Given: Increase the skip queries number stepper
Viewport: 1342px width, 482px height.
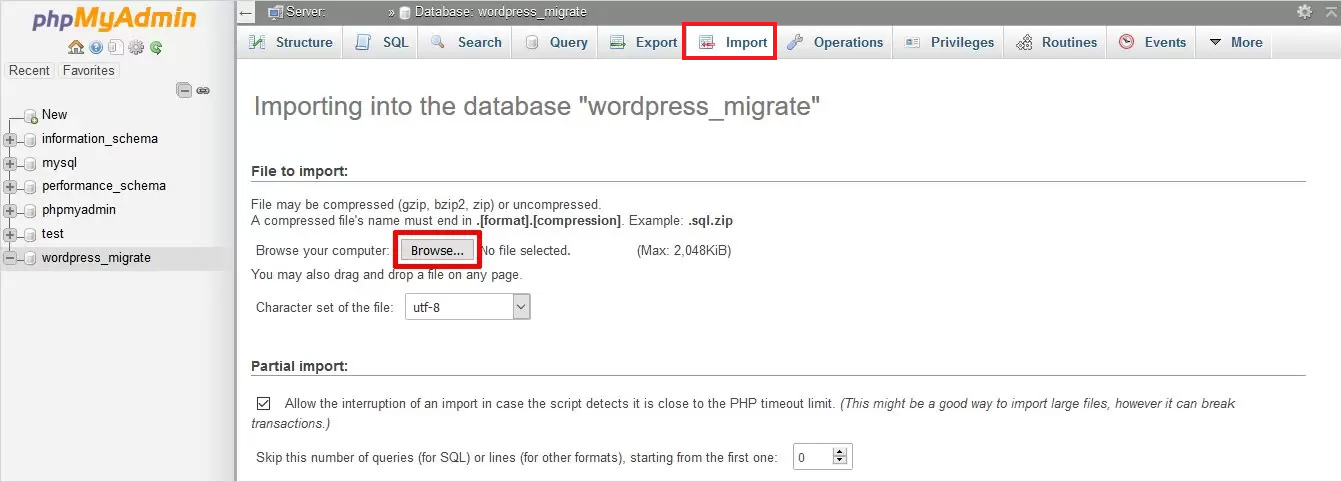Looking at the screenshot, I should [840, 452].
